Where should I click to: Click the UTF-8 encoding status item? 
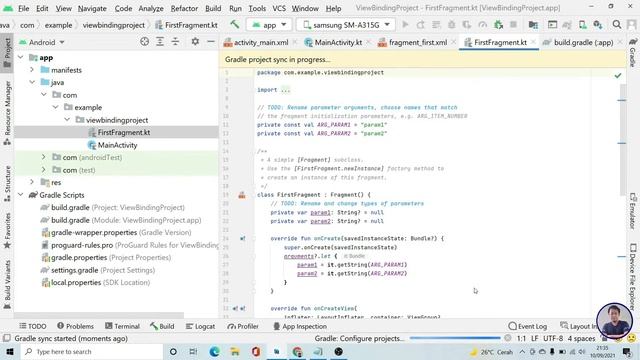[x=553, y=338]
